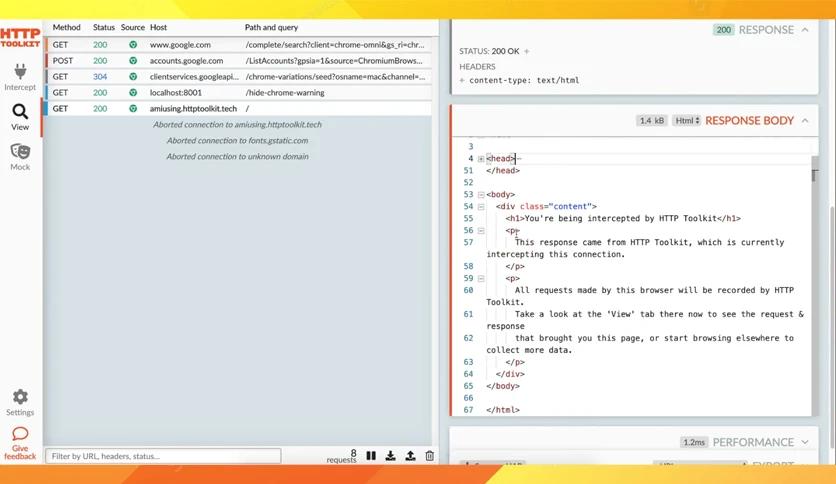Click the Host column header
This screenshot has width=836, height=484.
158,27
